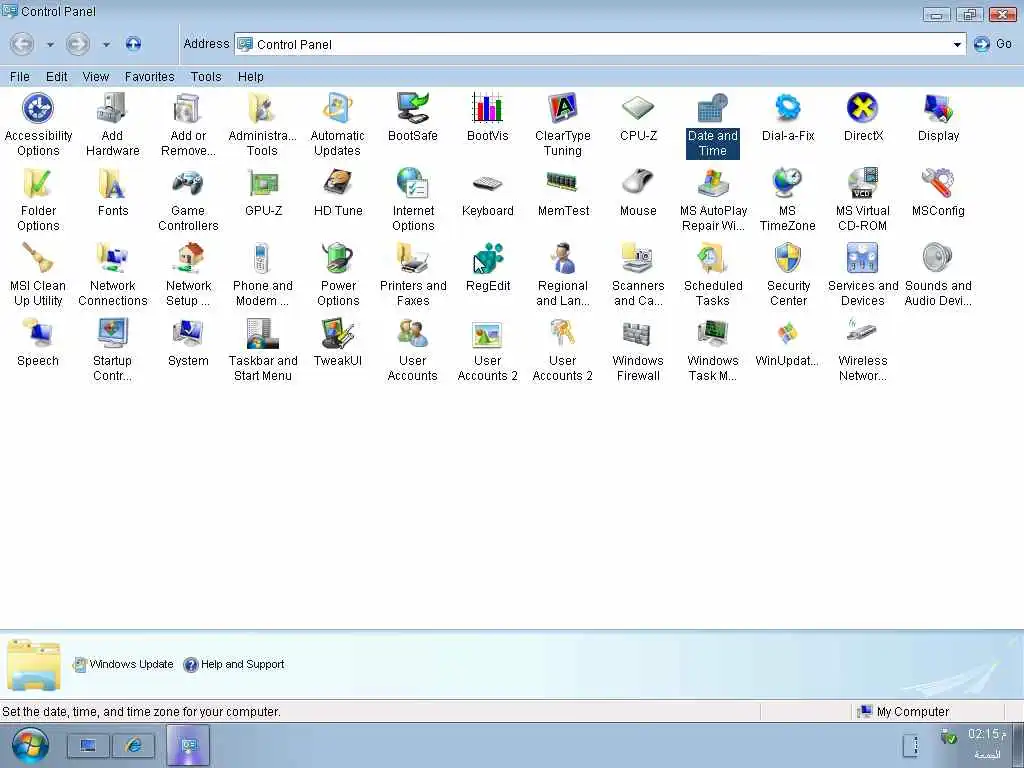
Task: Select the Keyboard icon
Action: click(x=487, y=184)
